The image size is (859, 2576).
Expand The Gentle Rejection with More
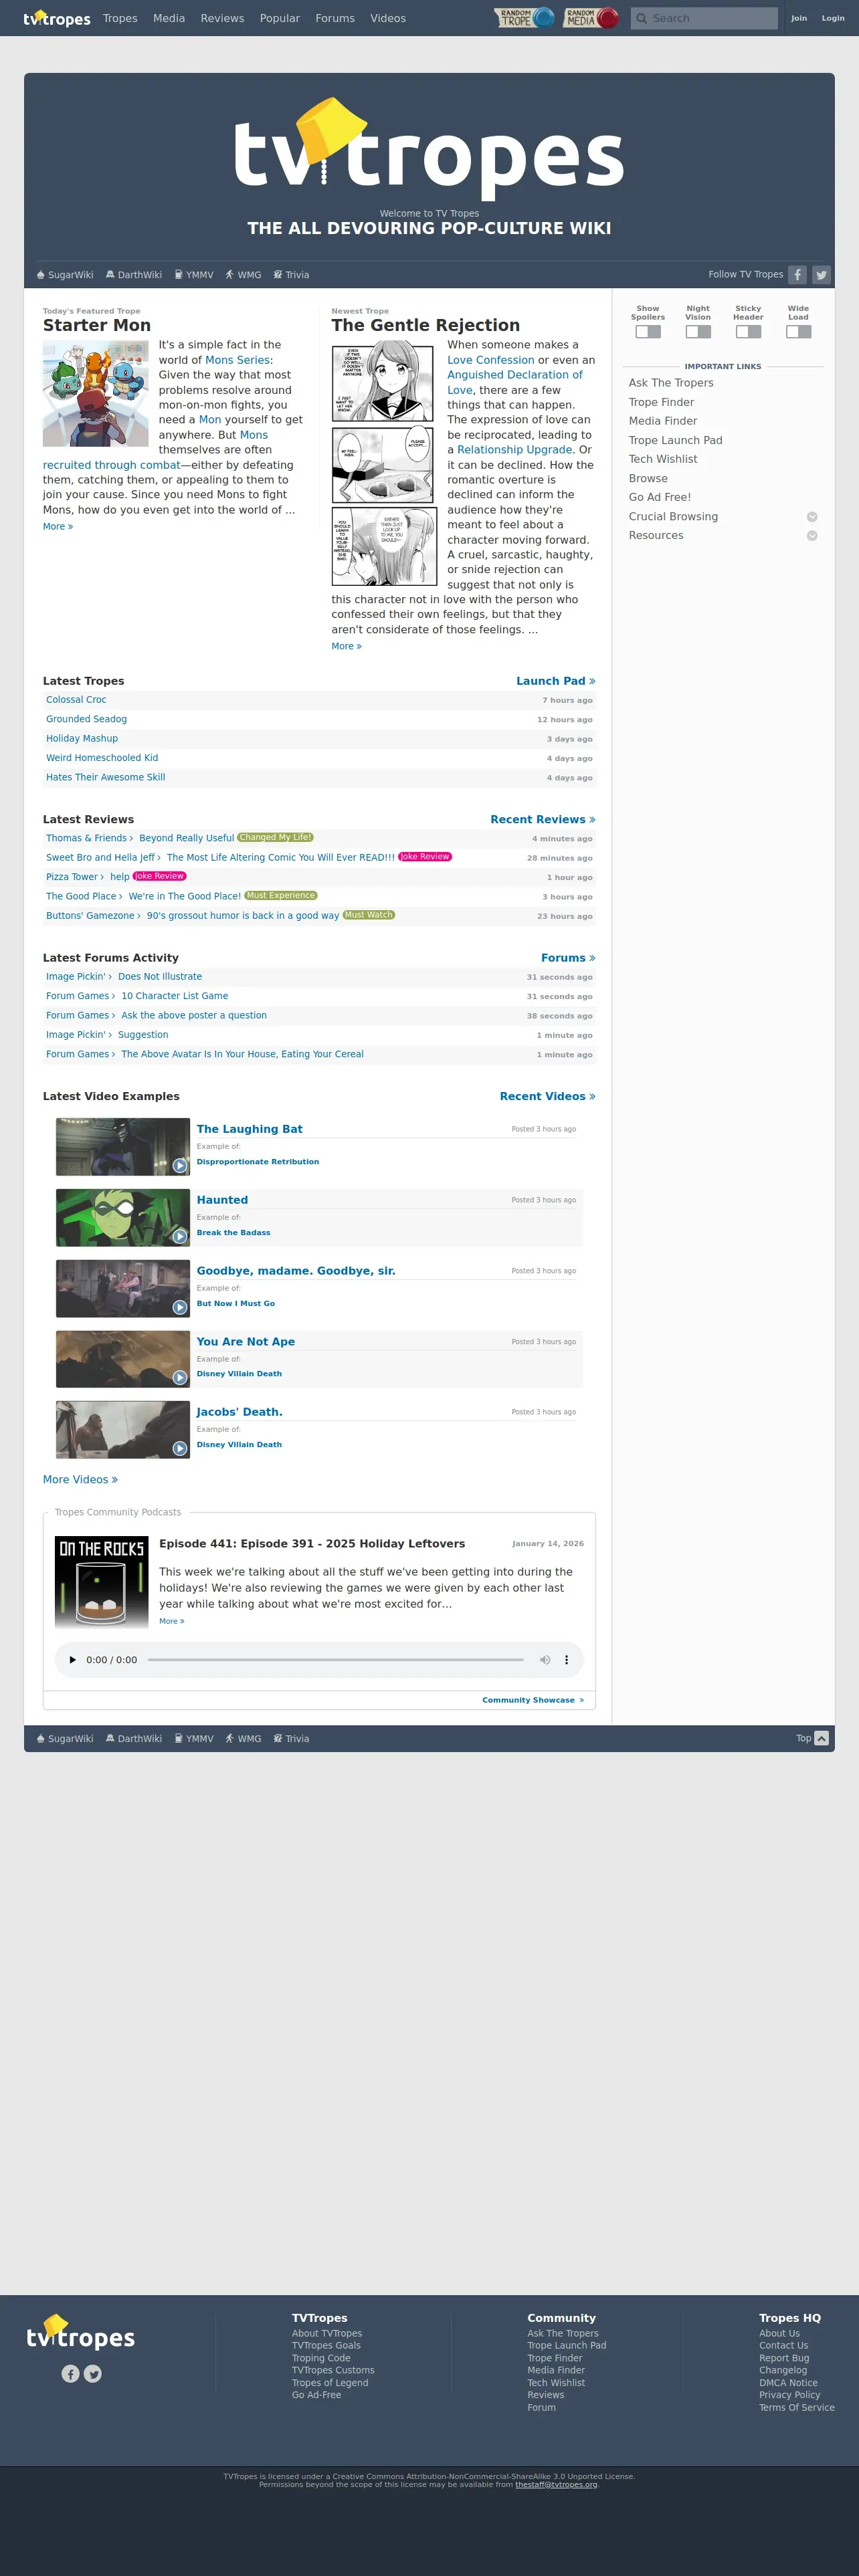tap(347, 647)
